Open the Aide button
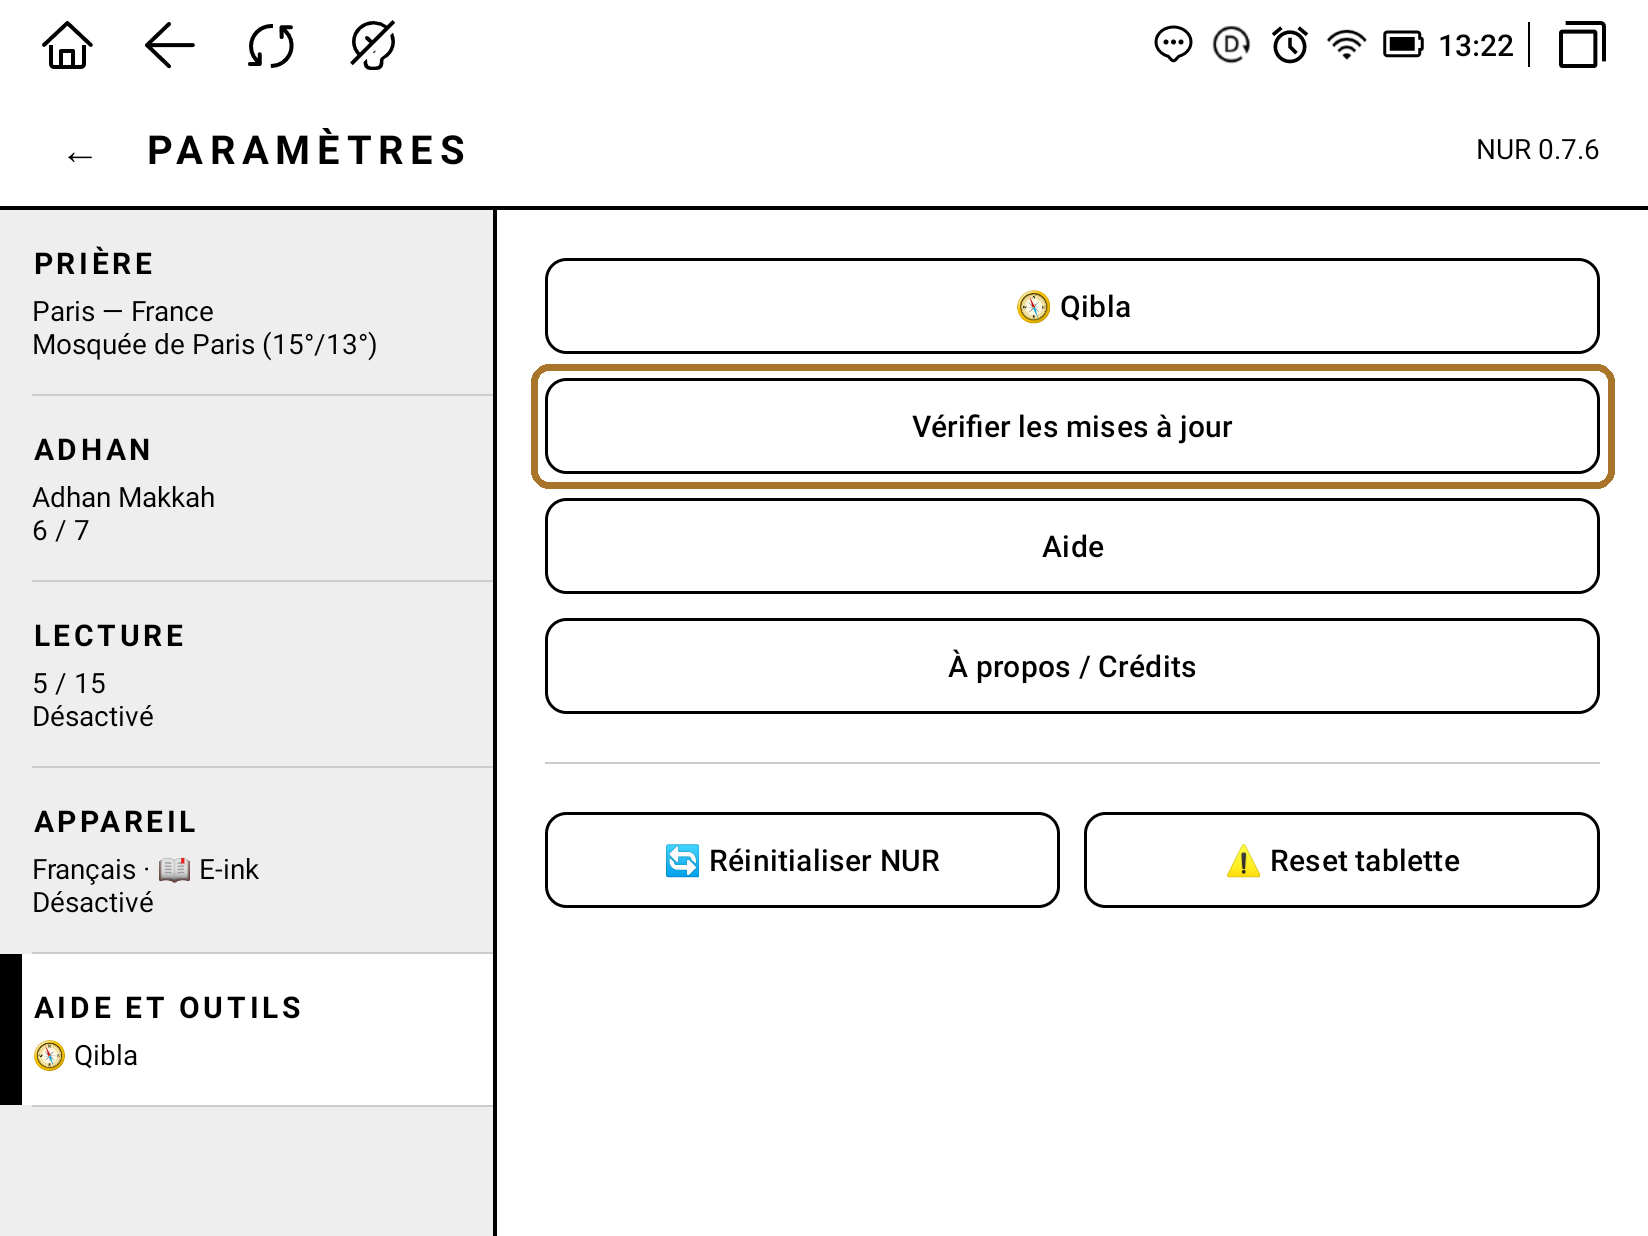Viewport: 1648px width, 1236px height. [1072, 546]
